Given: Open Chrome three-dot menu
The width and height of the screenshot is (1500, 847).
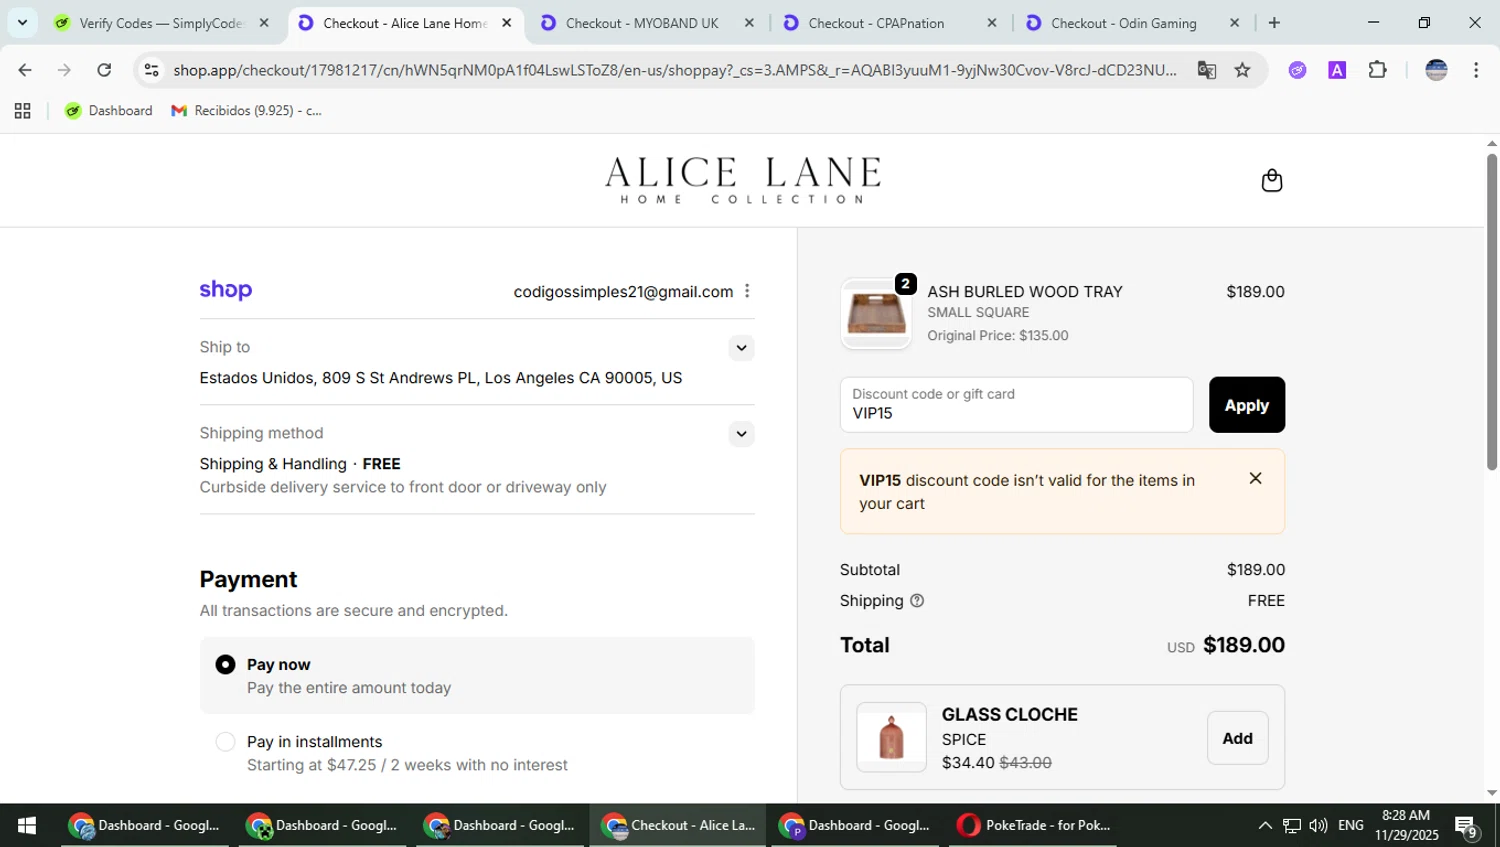Looking at the screenshot, I should [1476, 70].
